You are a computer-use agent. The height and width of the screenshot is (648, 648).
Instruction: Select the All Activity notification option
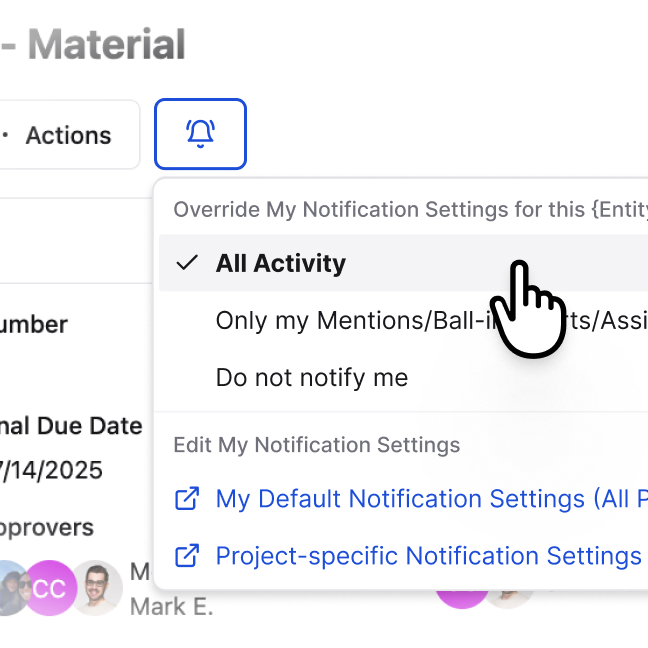pyautogui.click(x=281, y=263)
